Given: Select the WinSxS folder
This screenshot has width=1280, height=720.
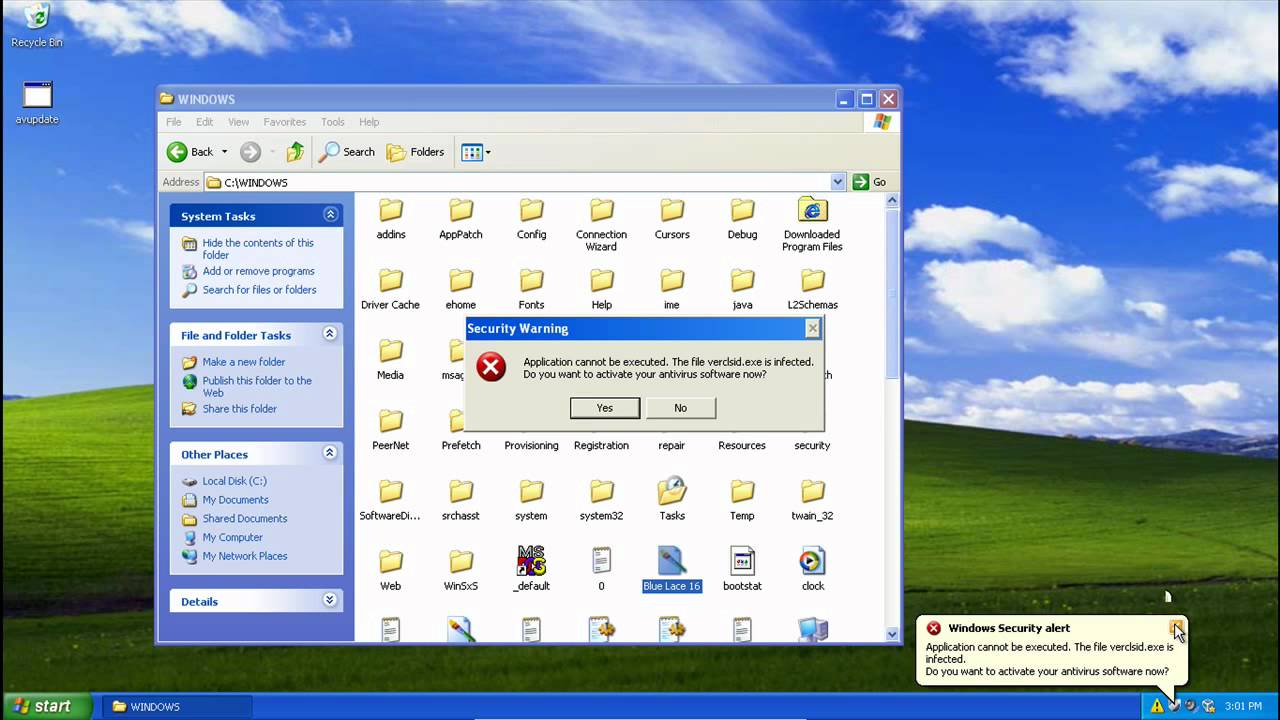Looking at the screenshot, I should (x=461, y=570).
